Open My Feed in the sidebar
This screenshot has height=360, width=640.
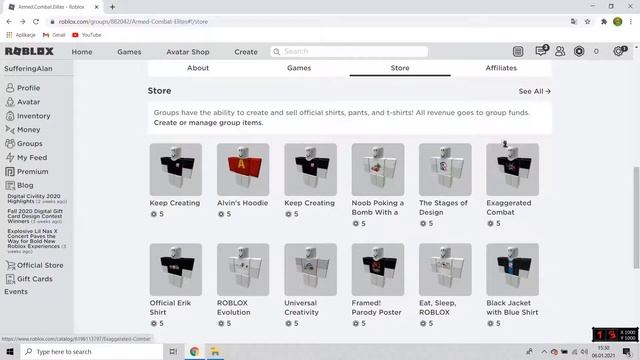tap(27, 158)
